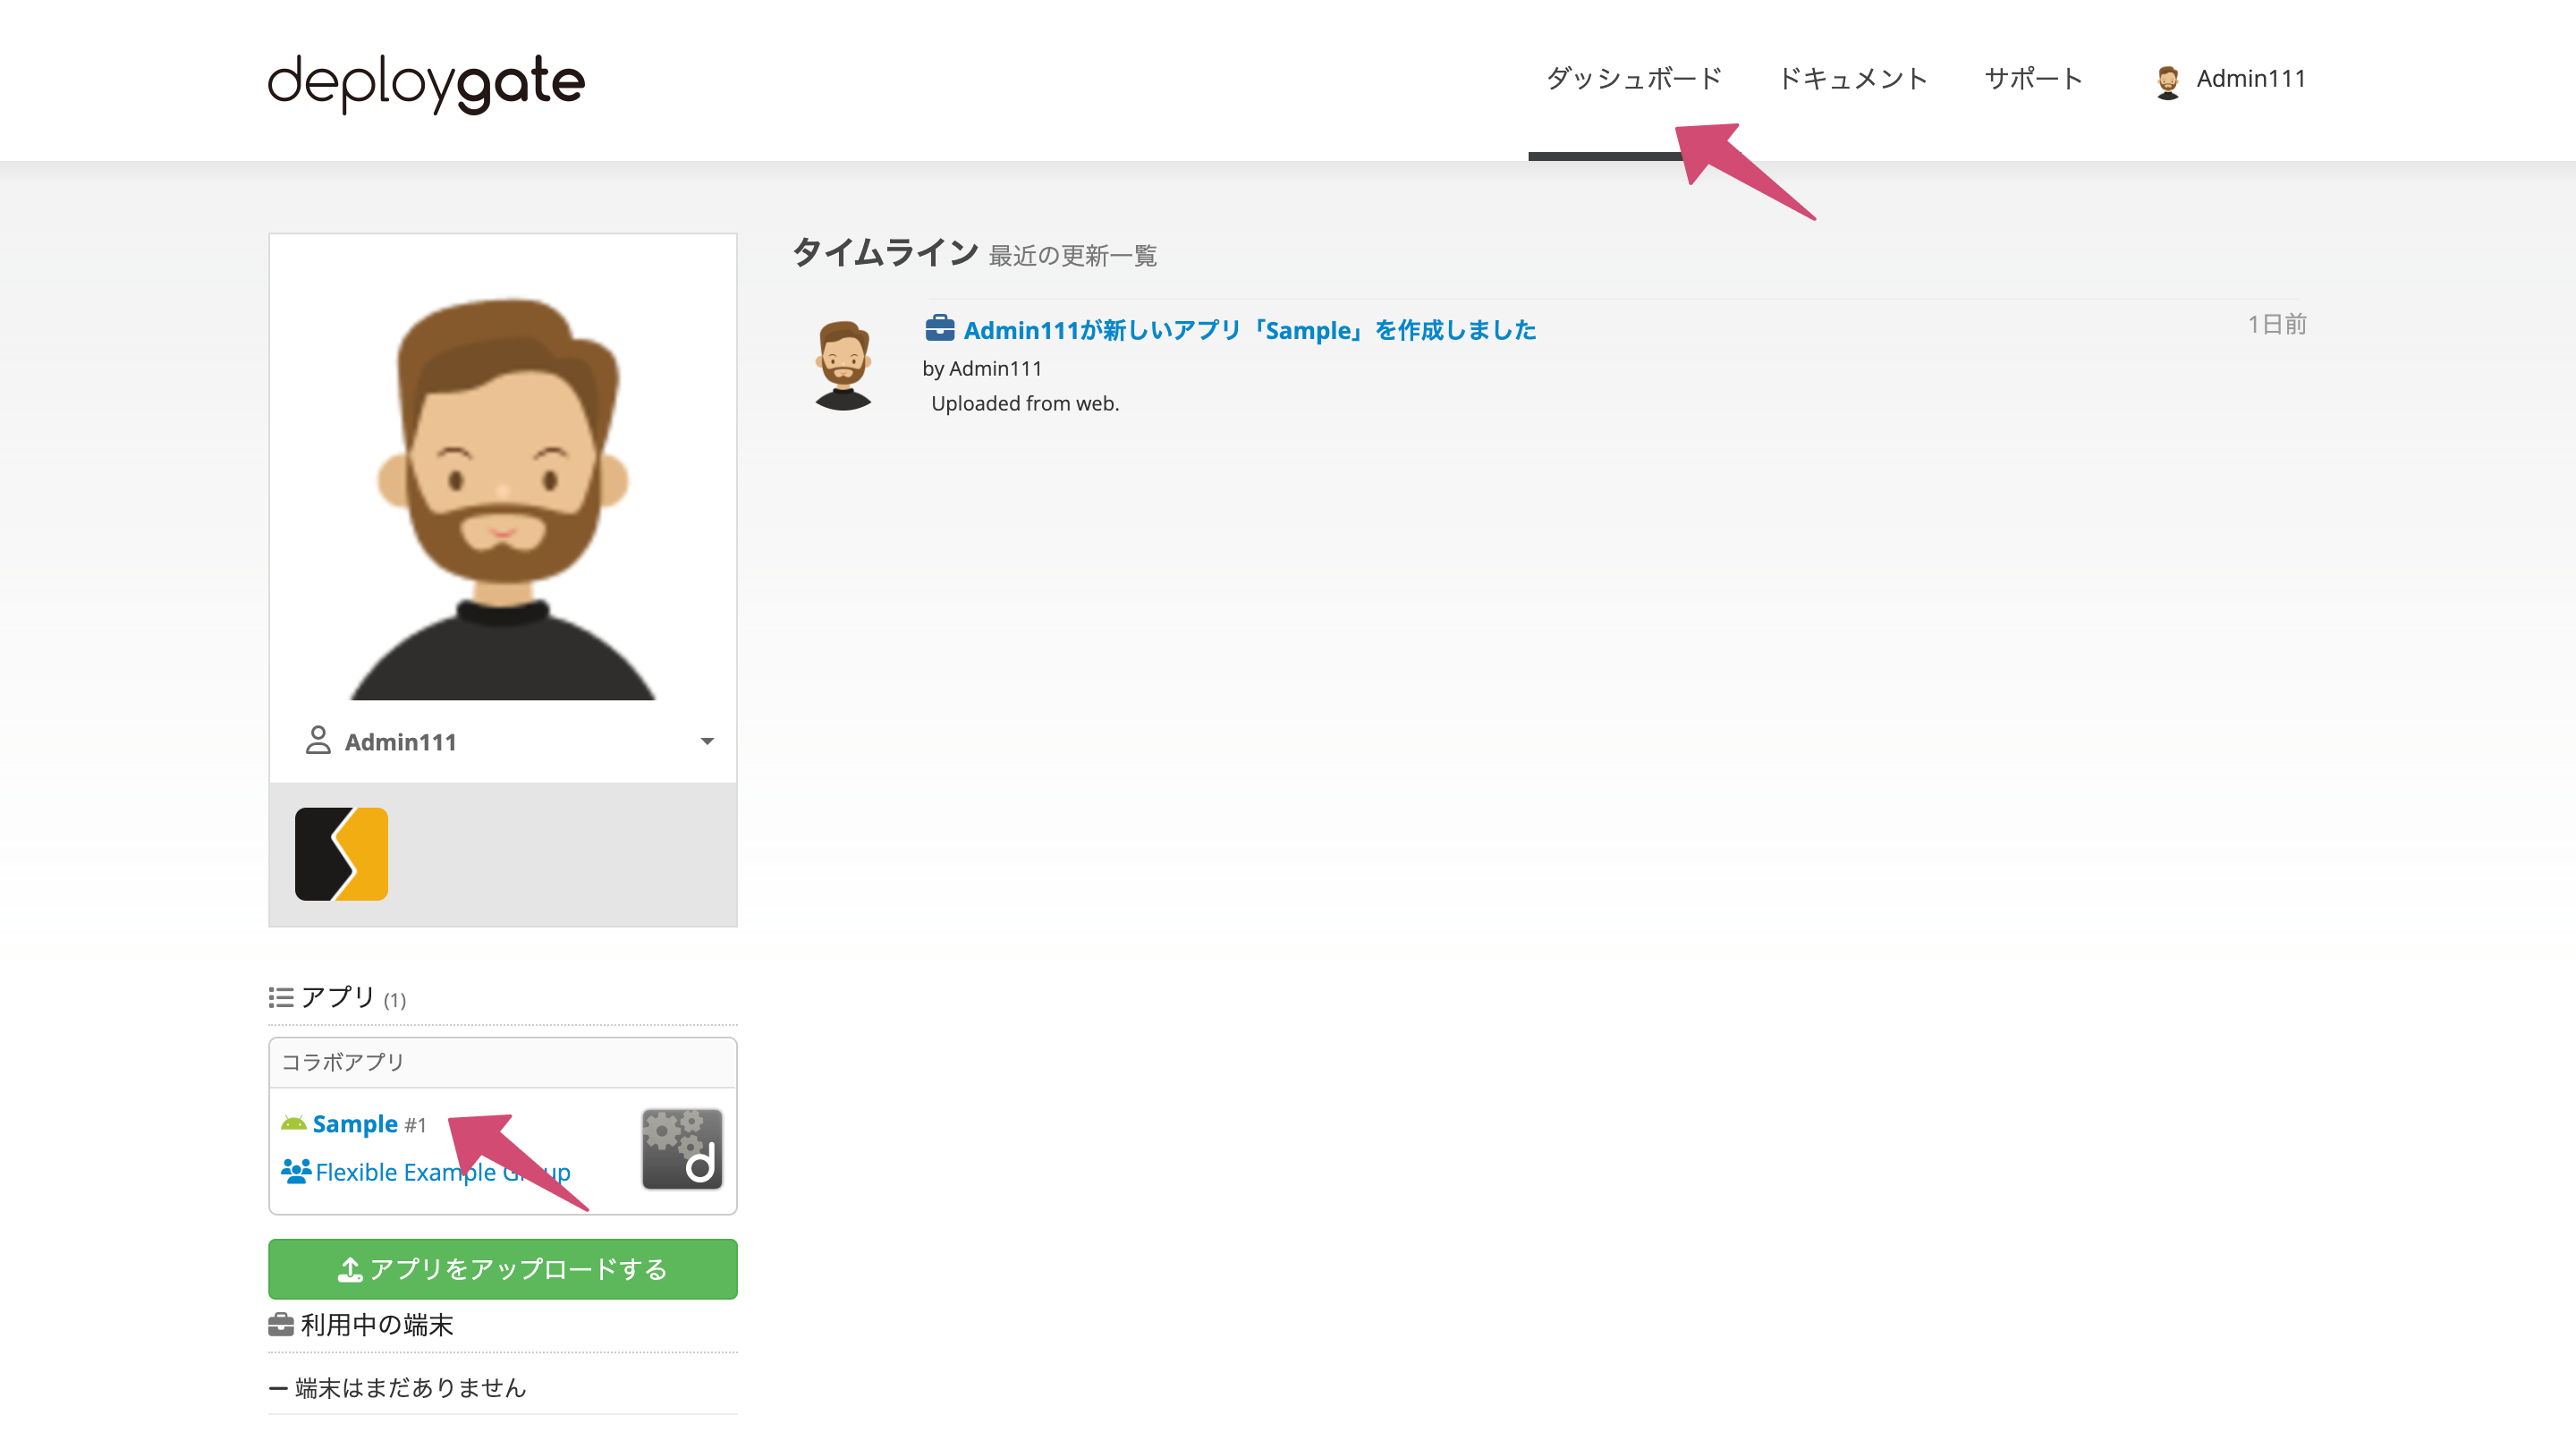The image size is (2576, 1449).
Task: Expand the Admin111 profile dropdown arrow
Action: coord(707,741)
